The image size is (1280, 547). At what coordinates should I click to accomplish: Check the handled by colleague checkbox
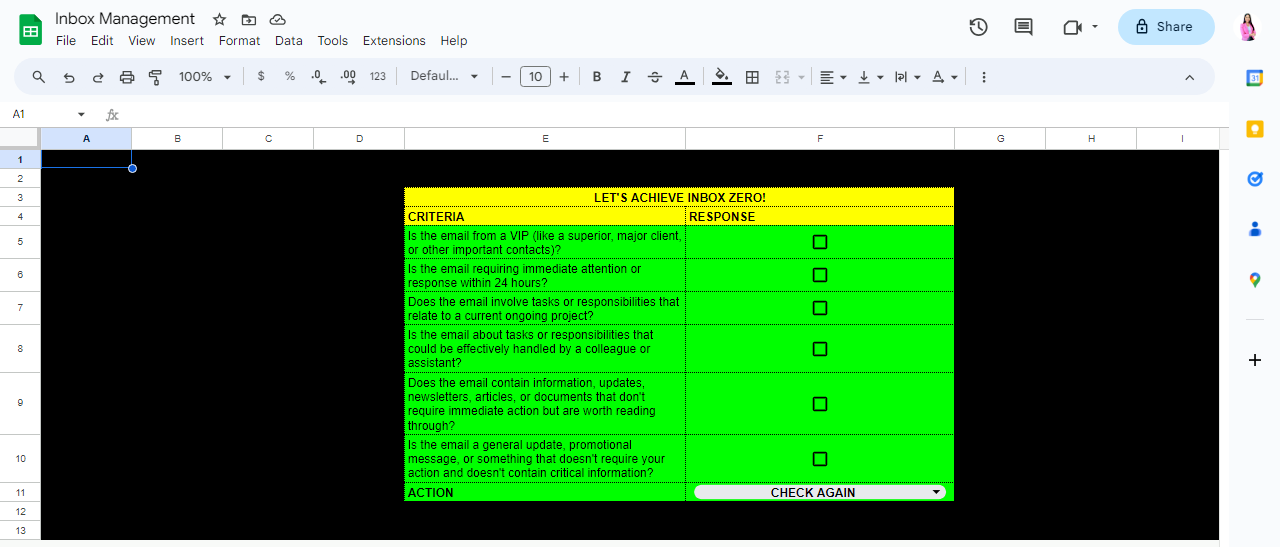point(820,349)
